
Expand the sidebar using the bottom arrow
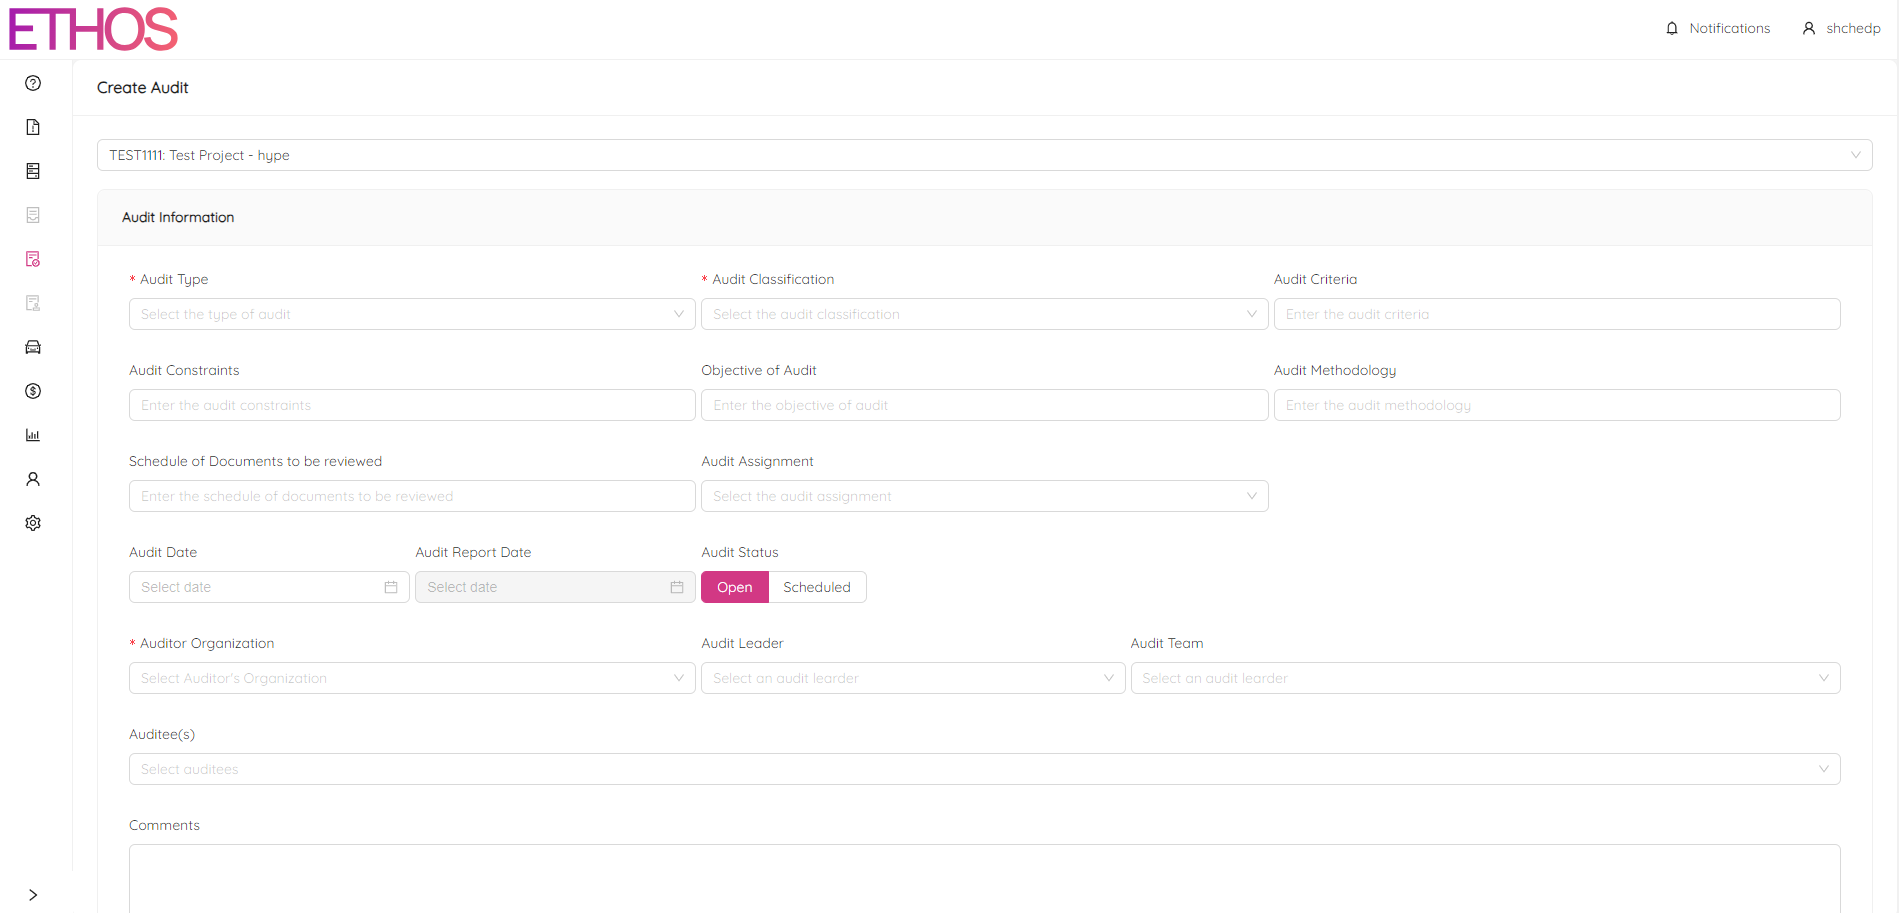pos(32,895)
